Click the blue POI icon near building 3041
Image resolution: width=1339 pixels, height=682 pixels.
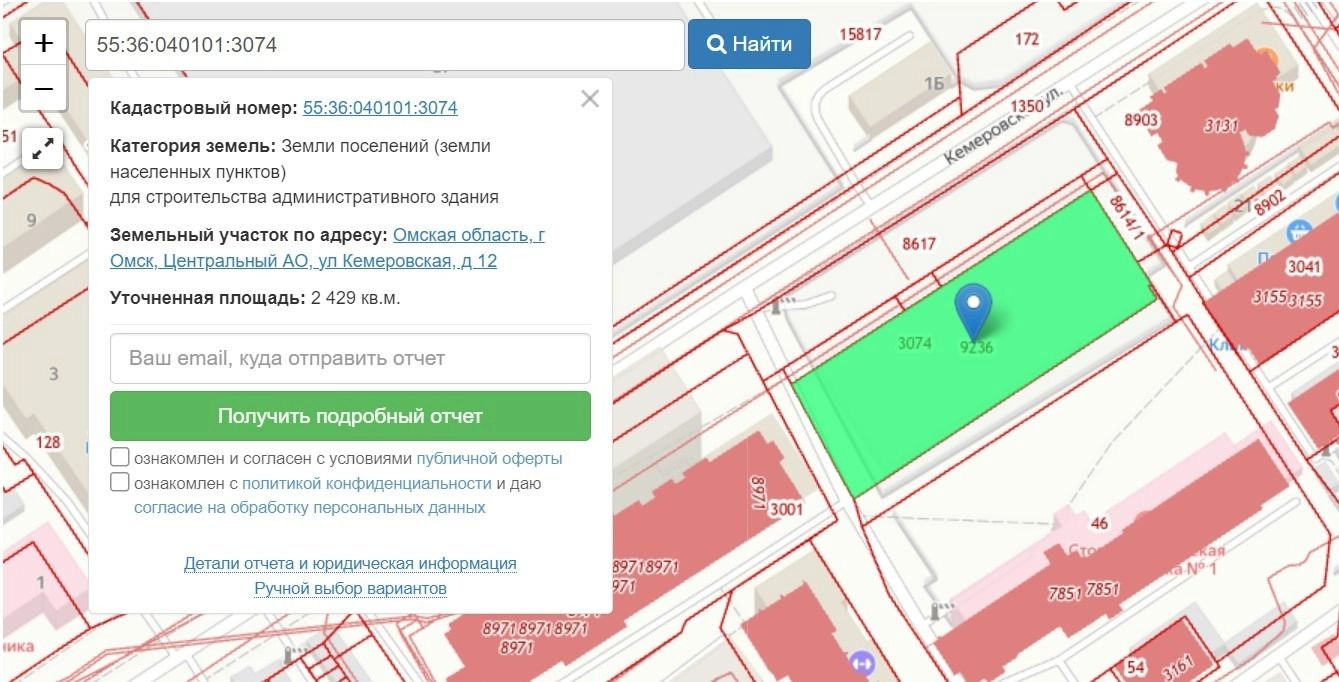[x=1300, y=230]
